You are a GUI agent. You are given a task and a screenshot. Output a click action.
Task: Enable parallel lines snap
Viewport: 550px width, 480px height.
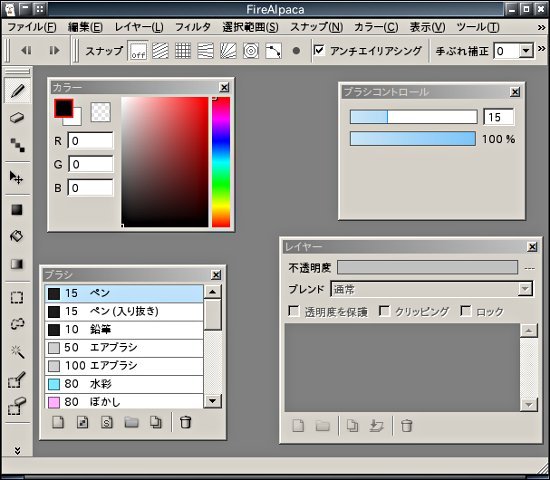(160, 51)
